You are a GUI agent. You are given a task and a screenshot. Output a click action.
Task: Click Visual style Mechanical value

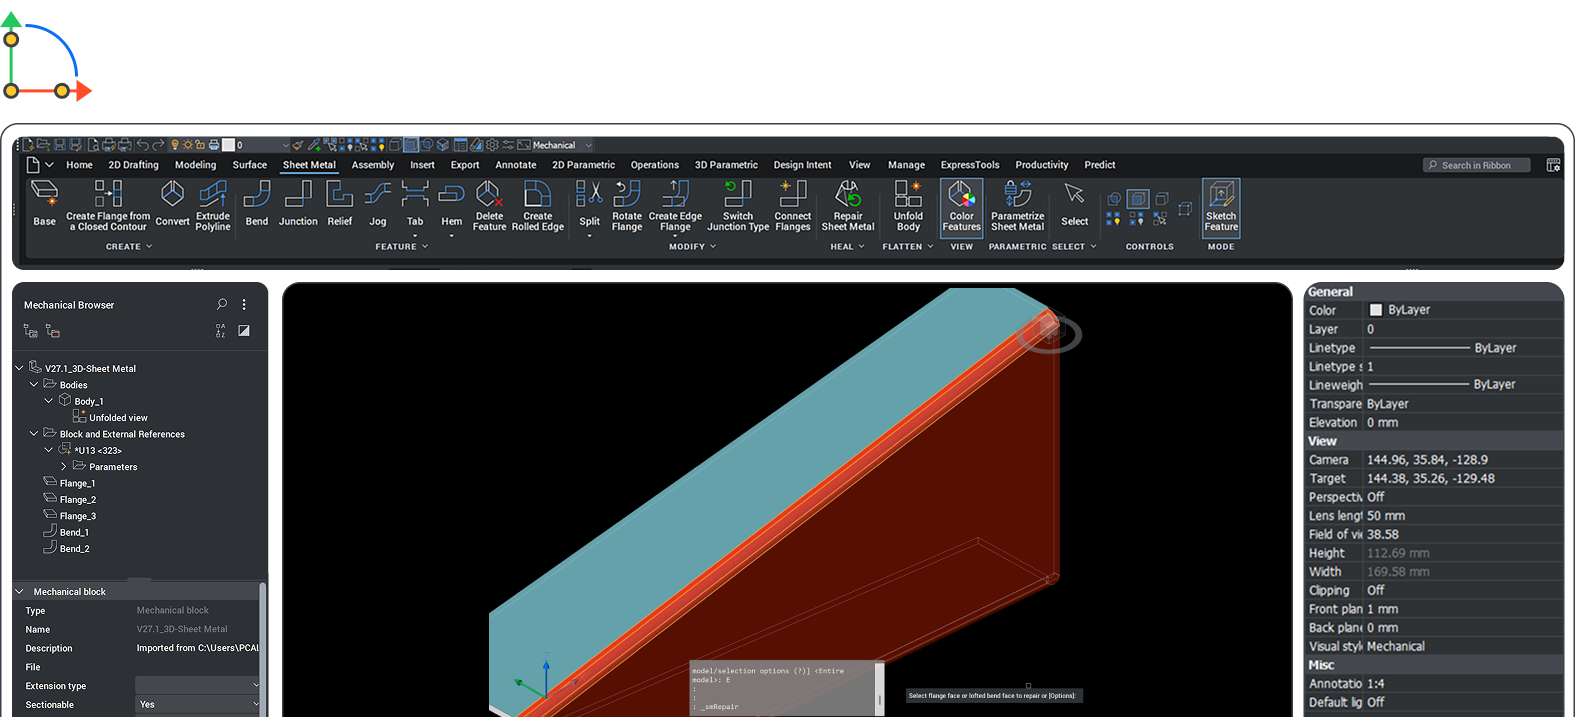1464,646
